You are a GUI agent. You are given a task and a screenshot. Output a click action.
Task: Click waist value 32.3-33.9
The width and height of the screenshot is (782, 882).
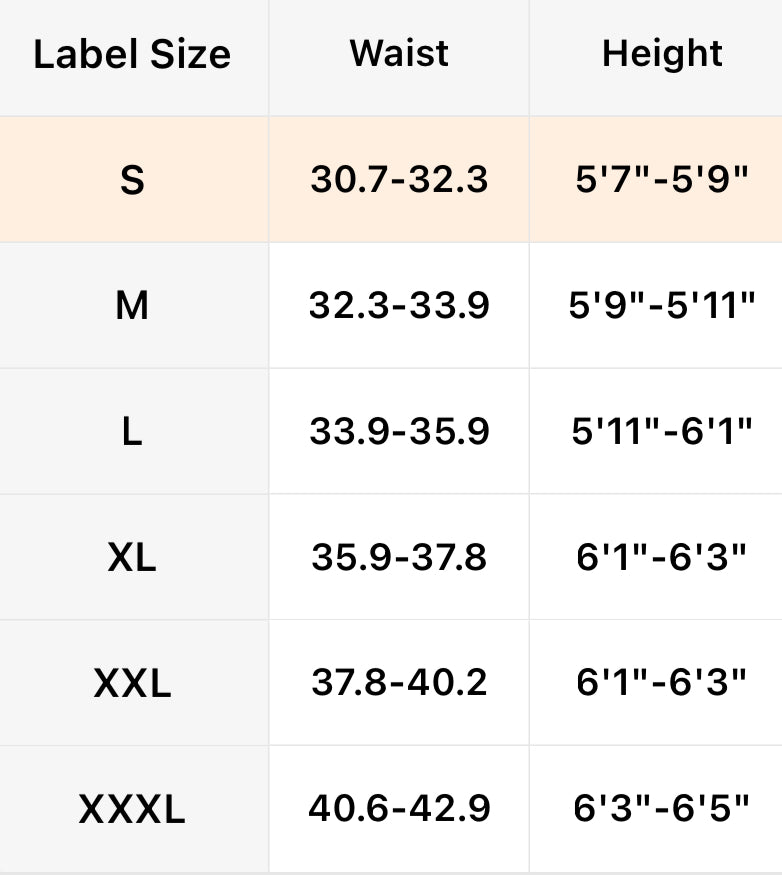(x=399, y=306)
